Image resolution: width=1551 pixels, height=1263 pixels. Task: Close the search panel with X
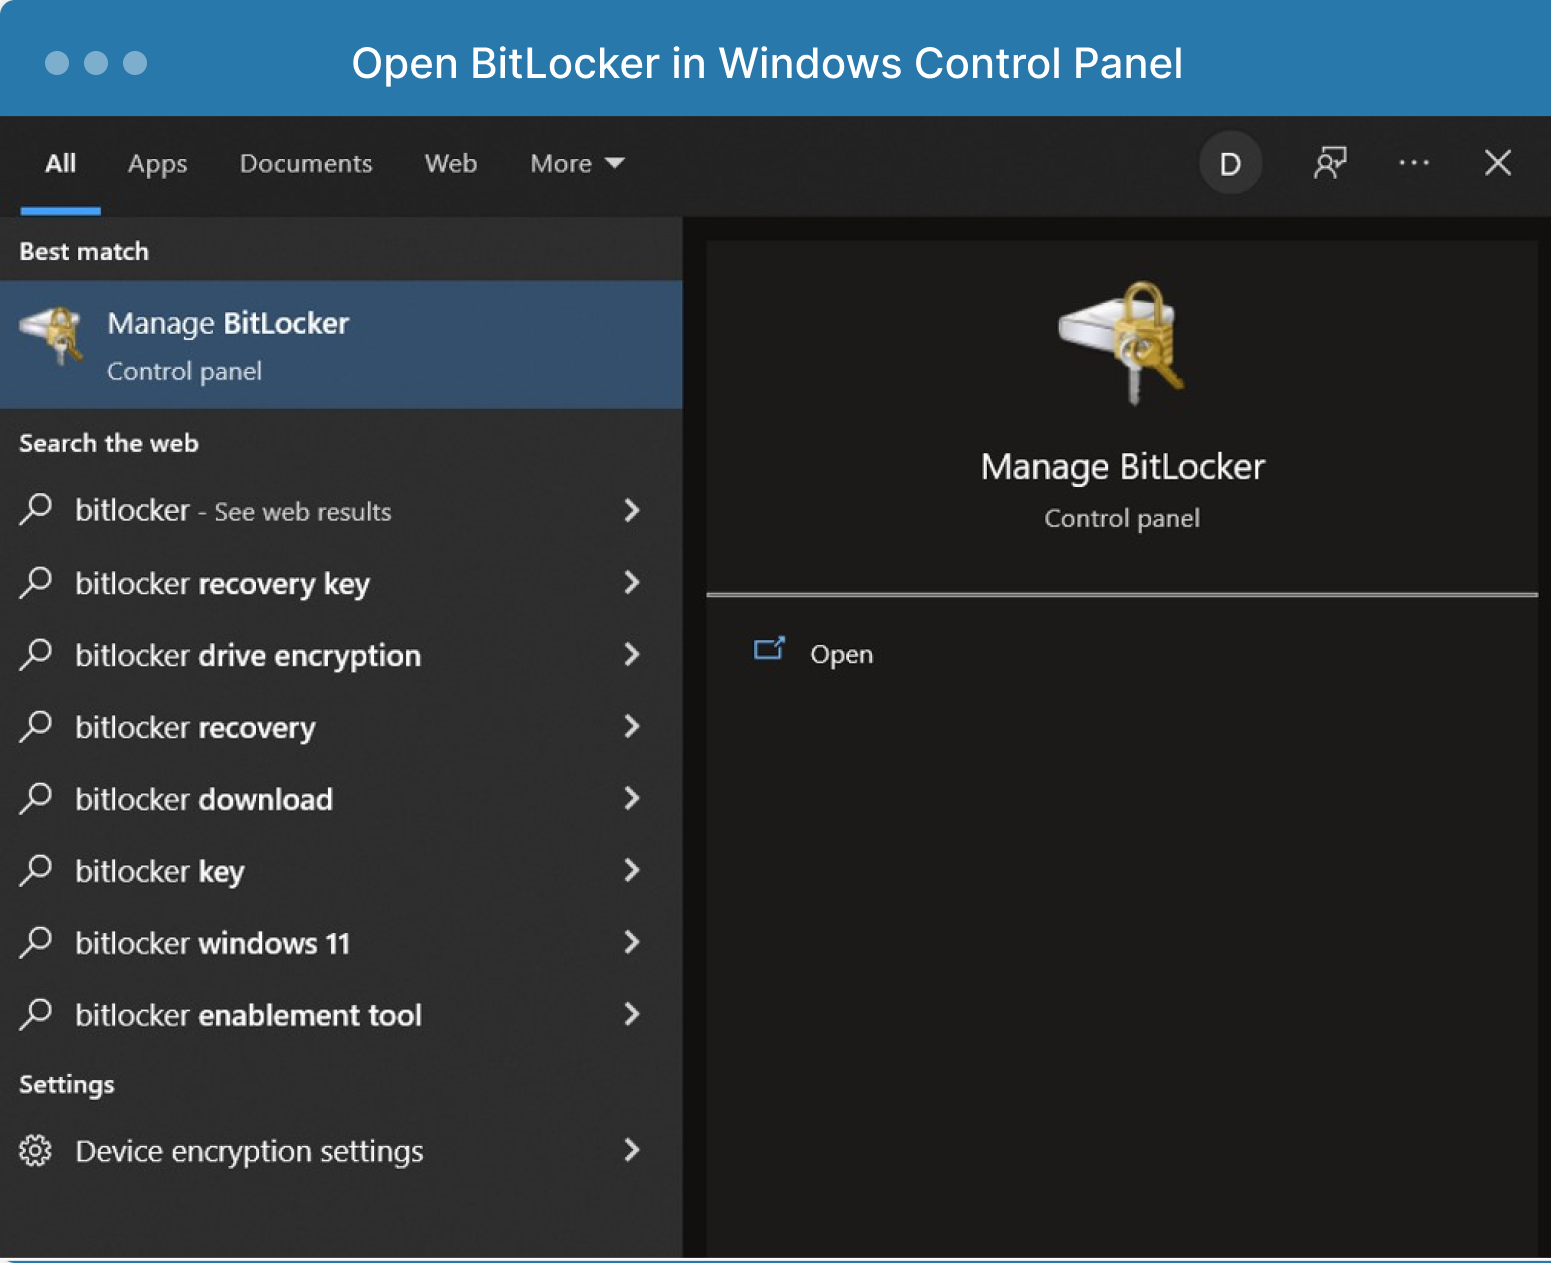pyautogui.click(x=1497, y=162)
